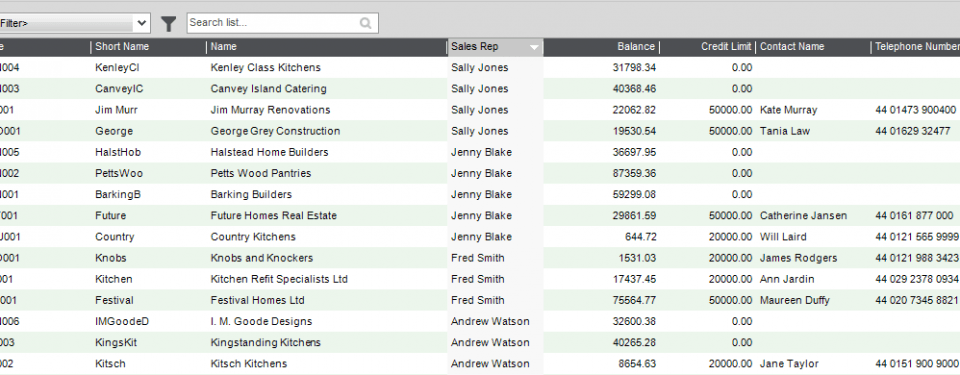Click short name IMGoodeD

click(122, 322)
